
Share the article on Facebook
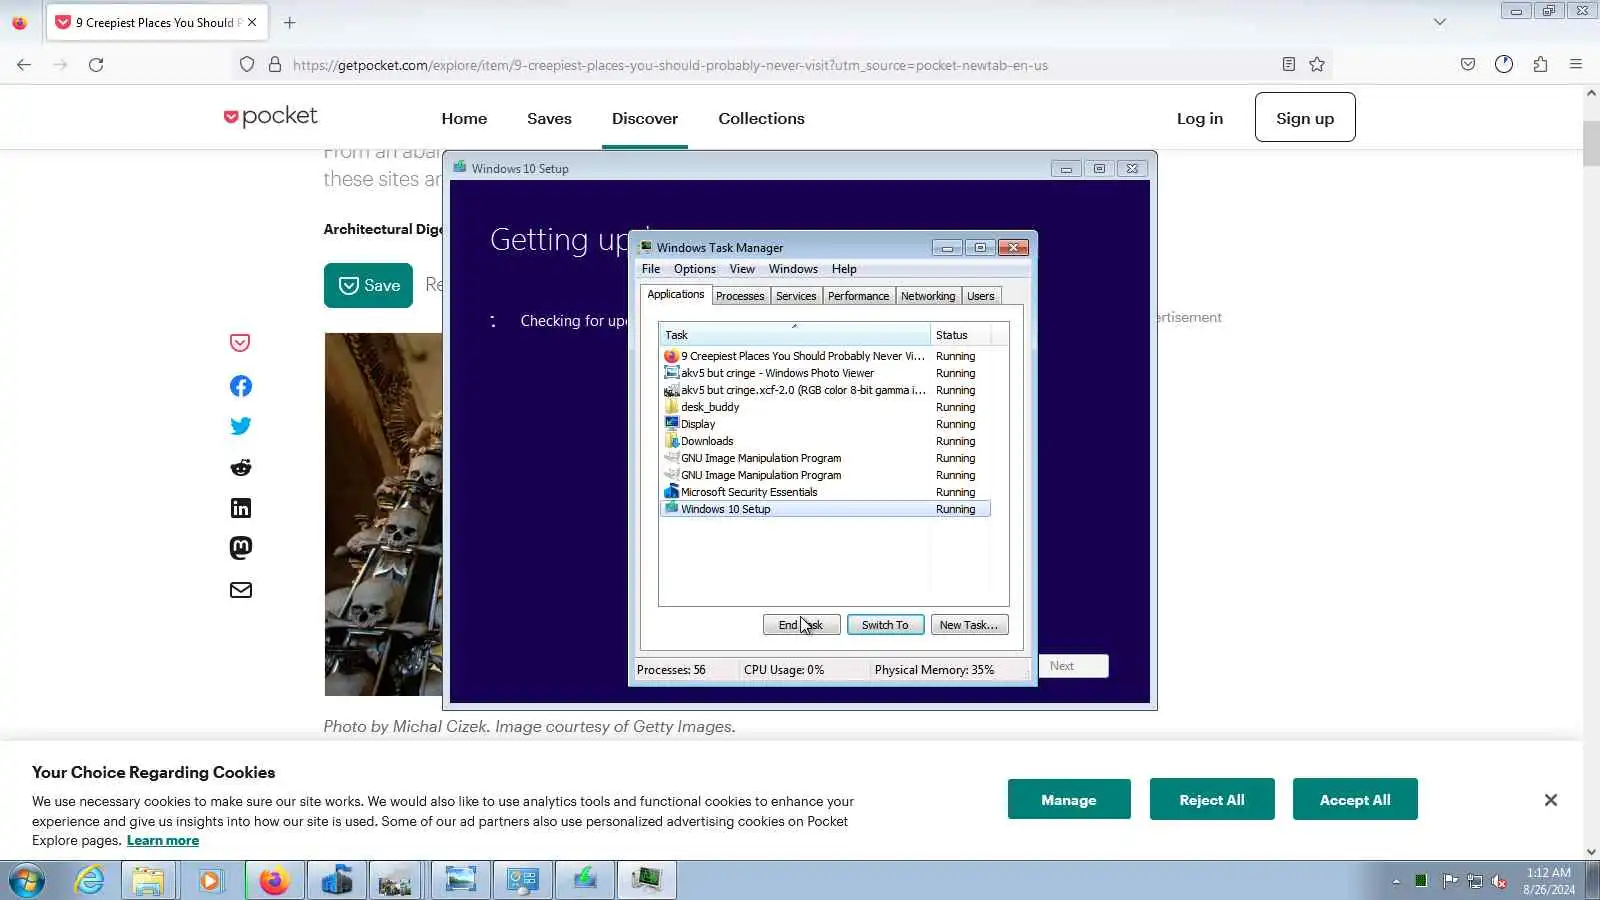tap(240, 386)
